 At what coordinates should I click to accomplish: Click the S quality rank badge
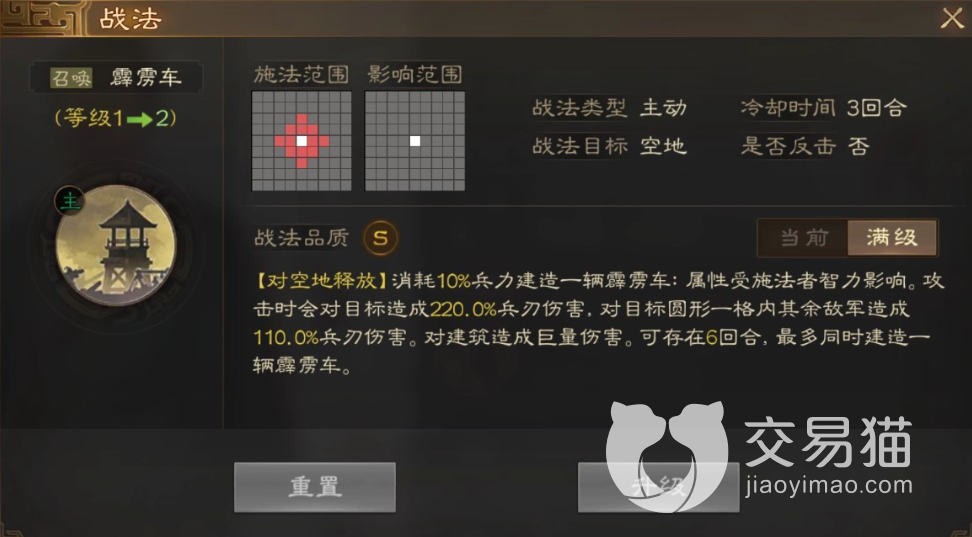tap(381, 237)
